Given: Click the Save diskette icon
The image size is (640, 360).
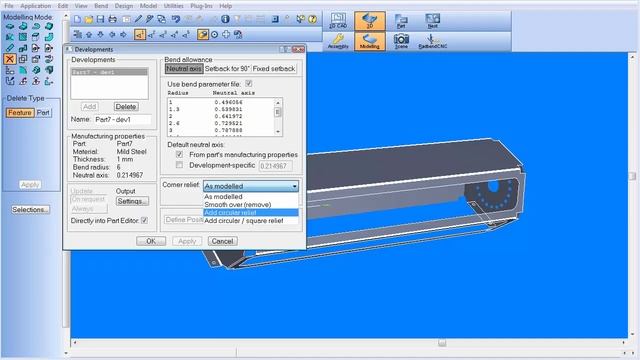Looking at the screenshot, I should click(x=100, y=19).
